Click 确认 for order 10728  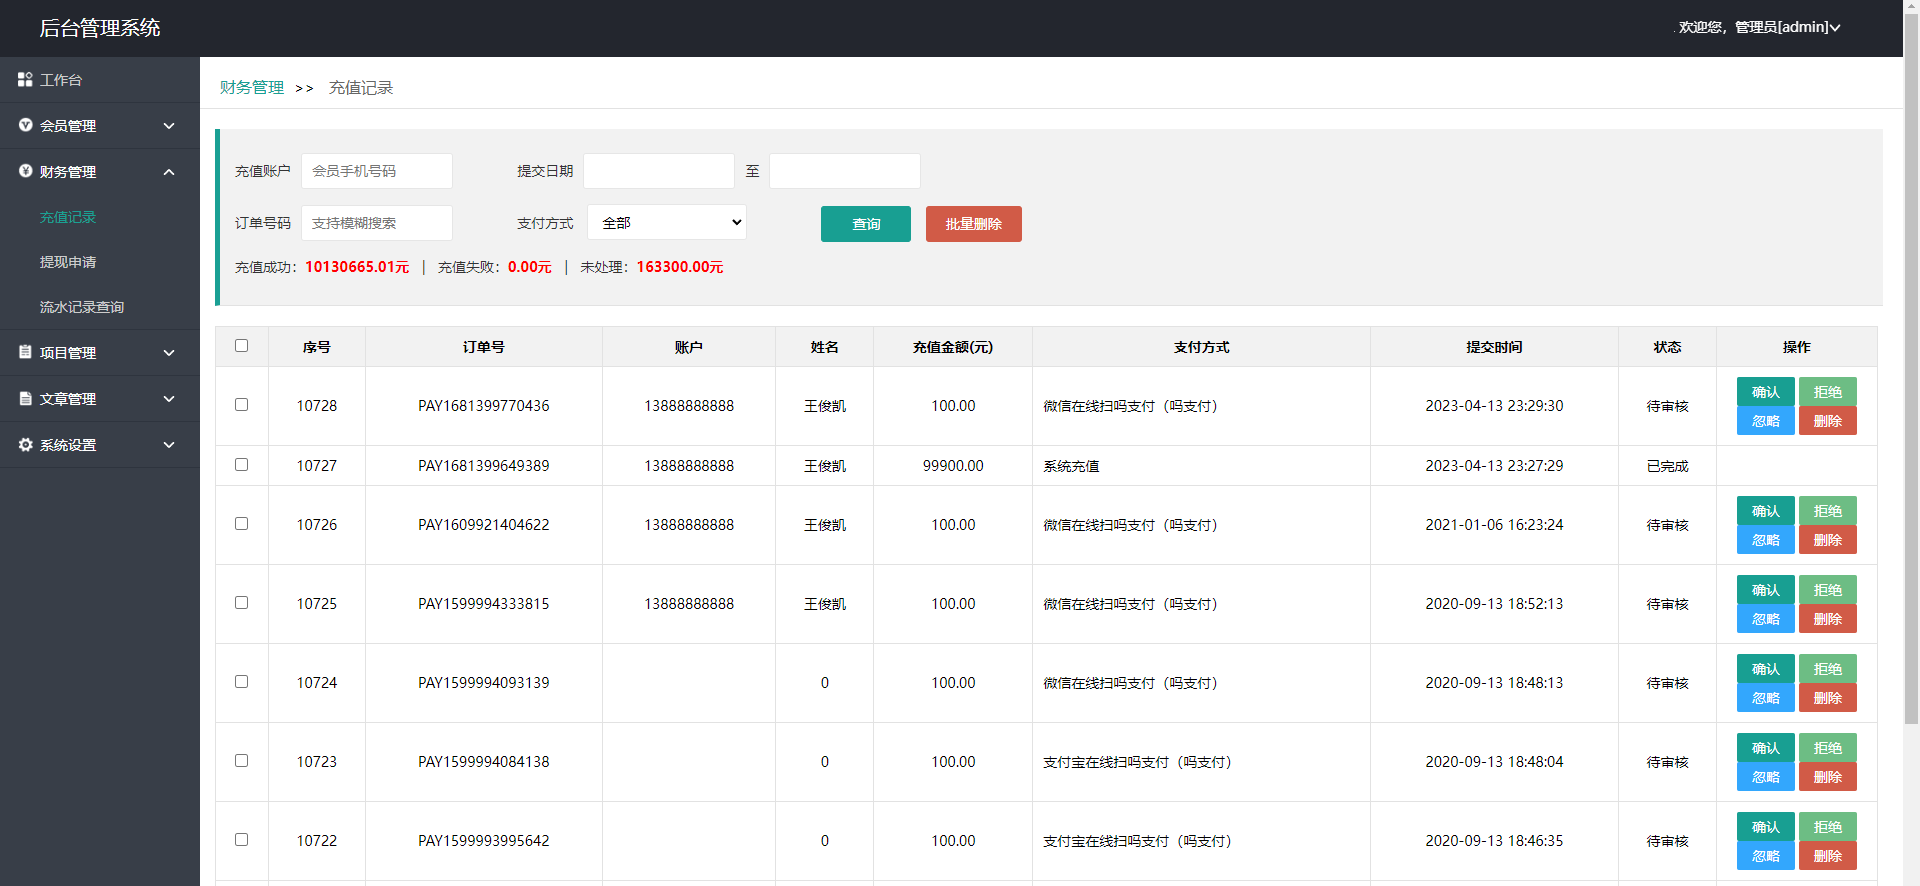coord(1766,392)
